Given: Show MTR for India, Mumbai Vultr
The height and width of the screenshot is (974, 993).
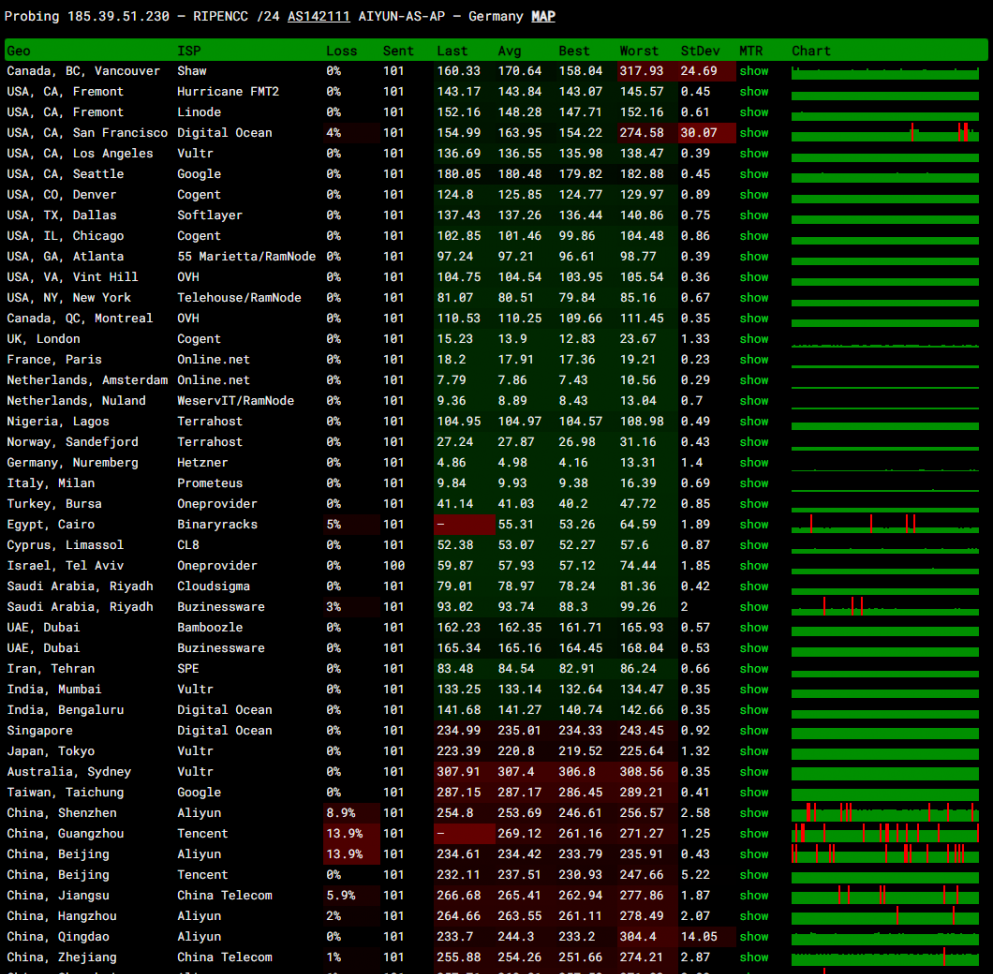Looking at the screenshot, I should point(754,689).
